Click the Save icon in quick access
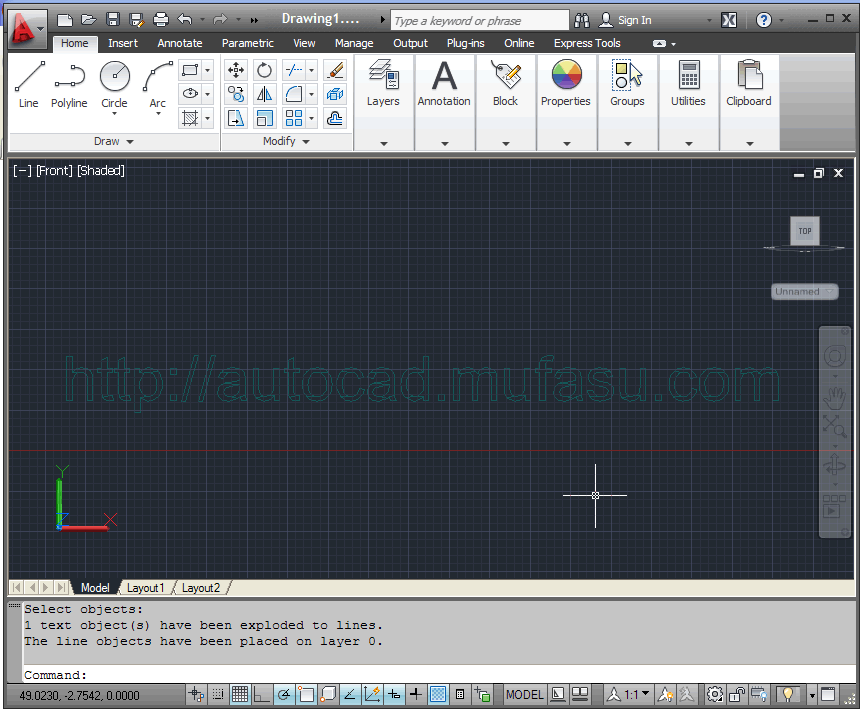The width and height of the screenshot is (860, 712). [112, 20]
